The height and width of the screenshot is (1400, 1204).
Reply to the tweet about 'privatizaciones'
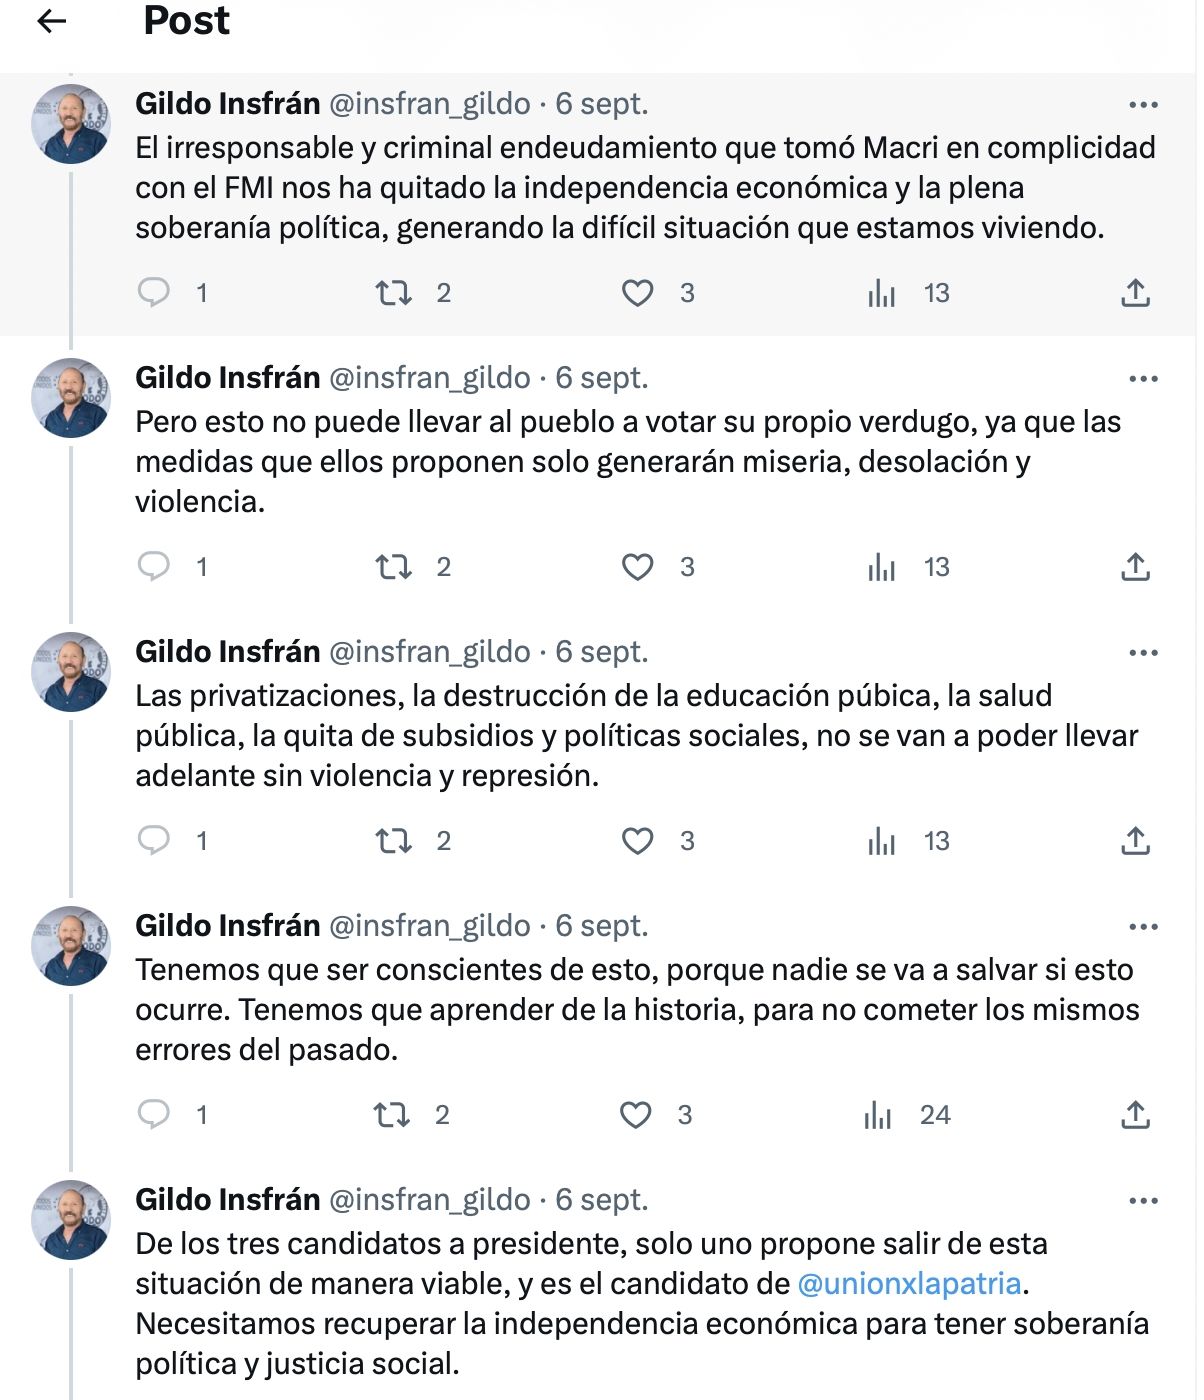[153, 840]
